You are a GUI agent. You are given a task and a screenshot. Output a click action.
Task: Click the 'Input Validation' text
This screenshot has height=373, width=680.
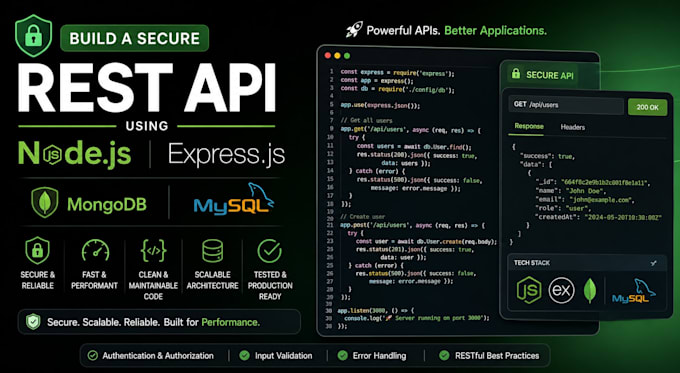click(x=283, y=356)
